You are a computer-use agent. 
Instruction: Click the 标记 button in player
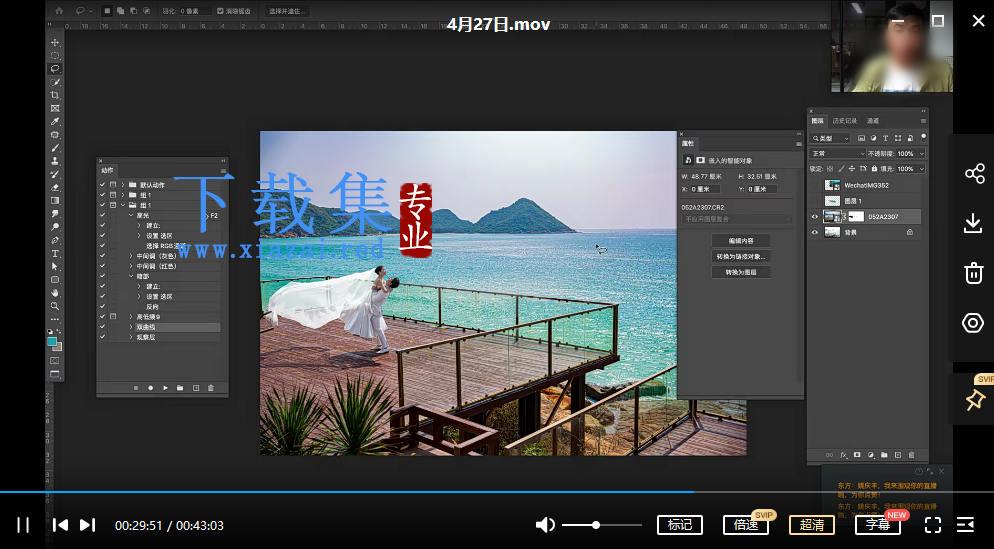(680, 525)
